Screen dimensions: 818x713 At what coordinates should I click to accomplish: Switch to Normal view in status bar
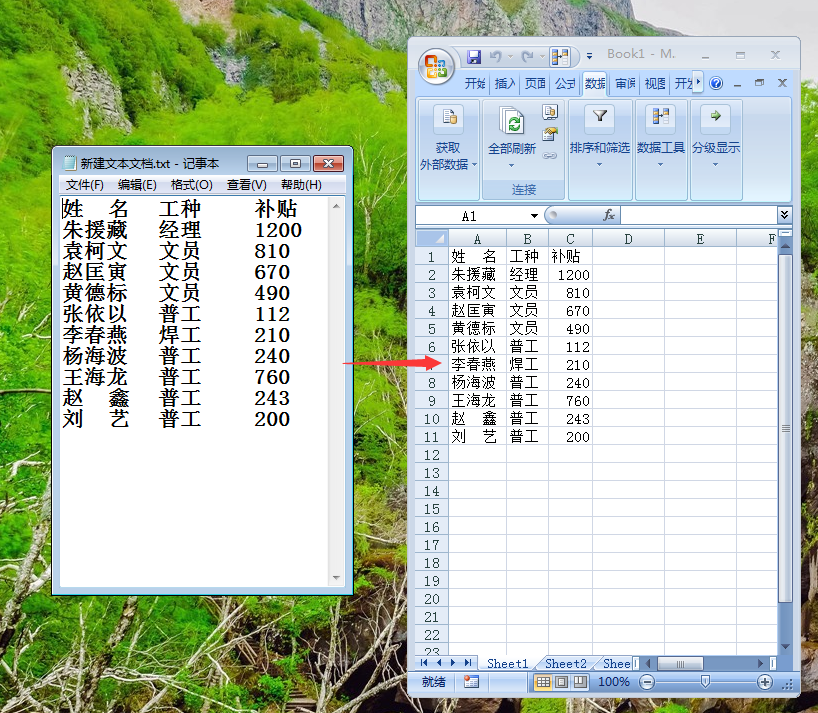[543, 682]
